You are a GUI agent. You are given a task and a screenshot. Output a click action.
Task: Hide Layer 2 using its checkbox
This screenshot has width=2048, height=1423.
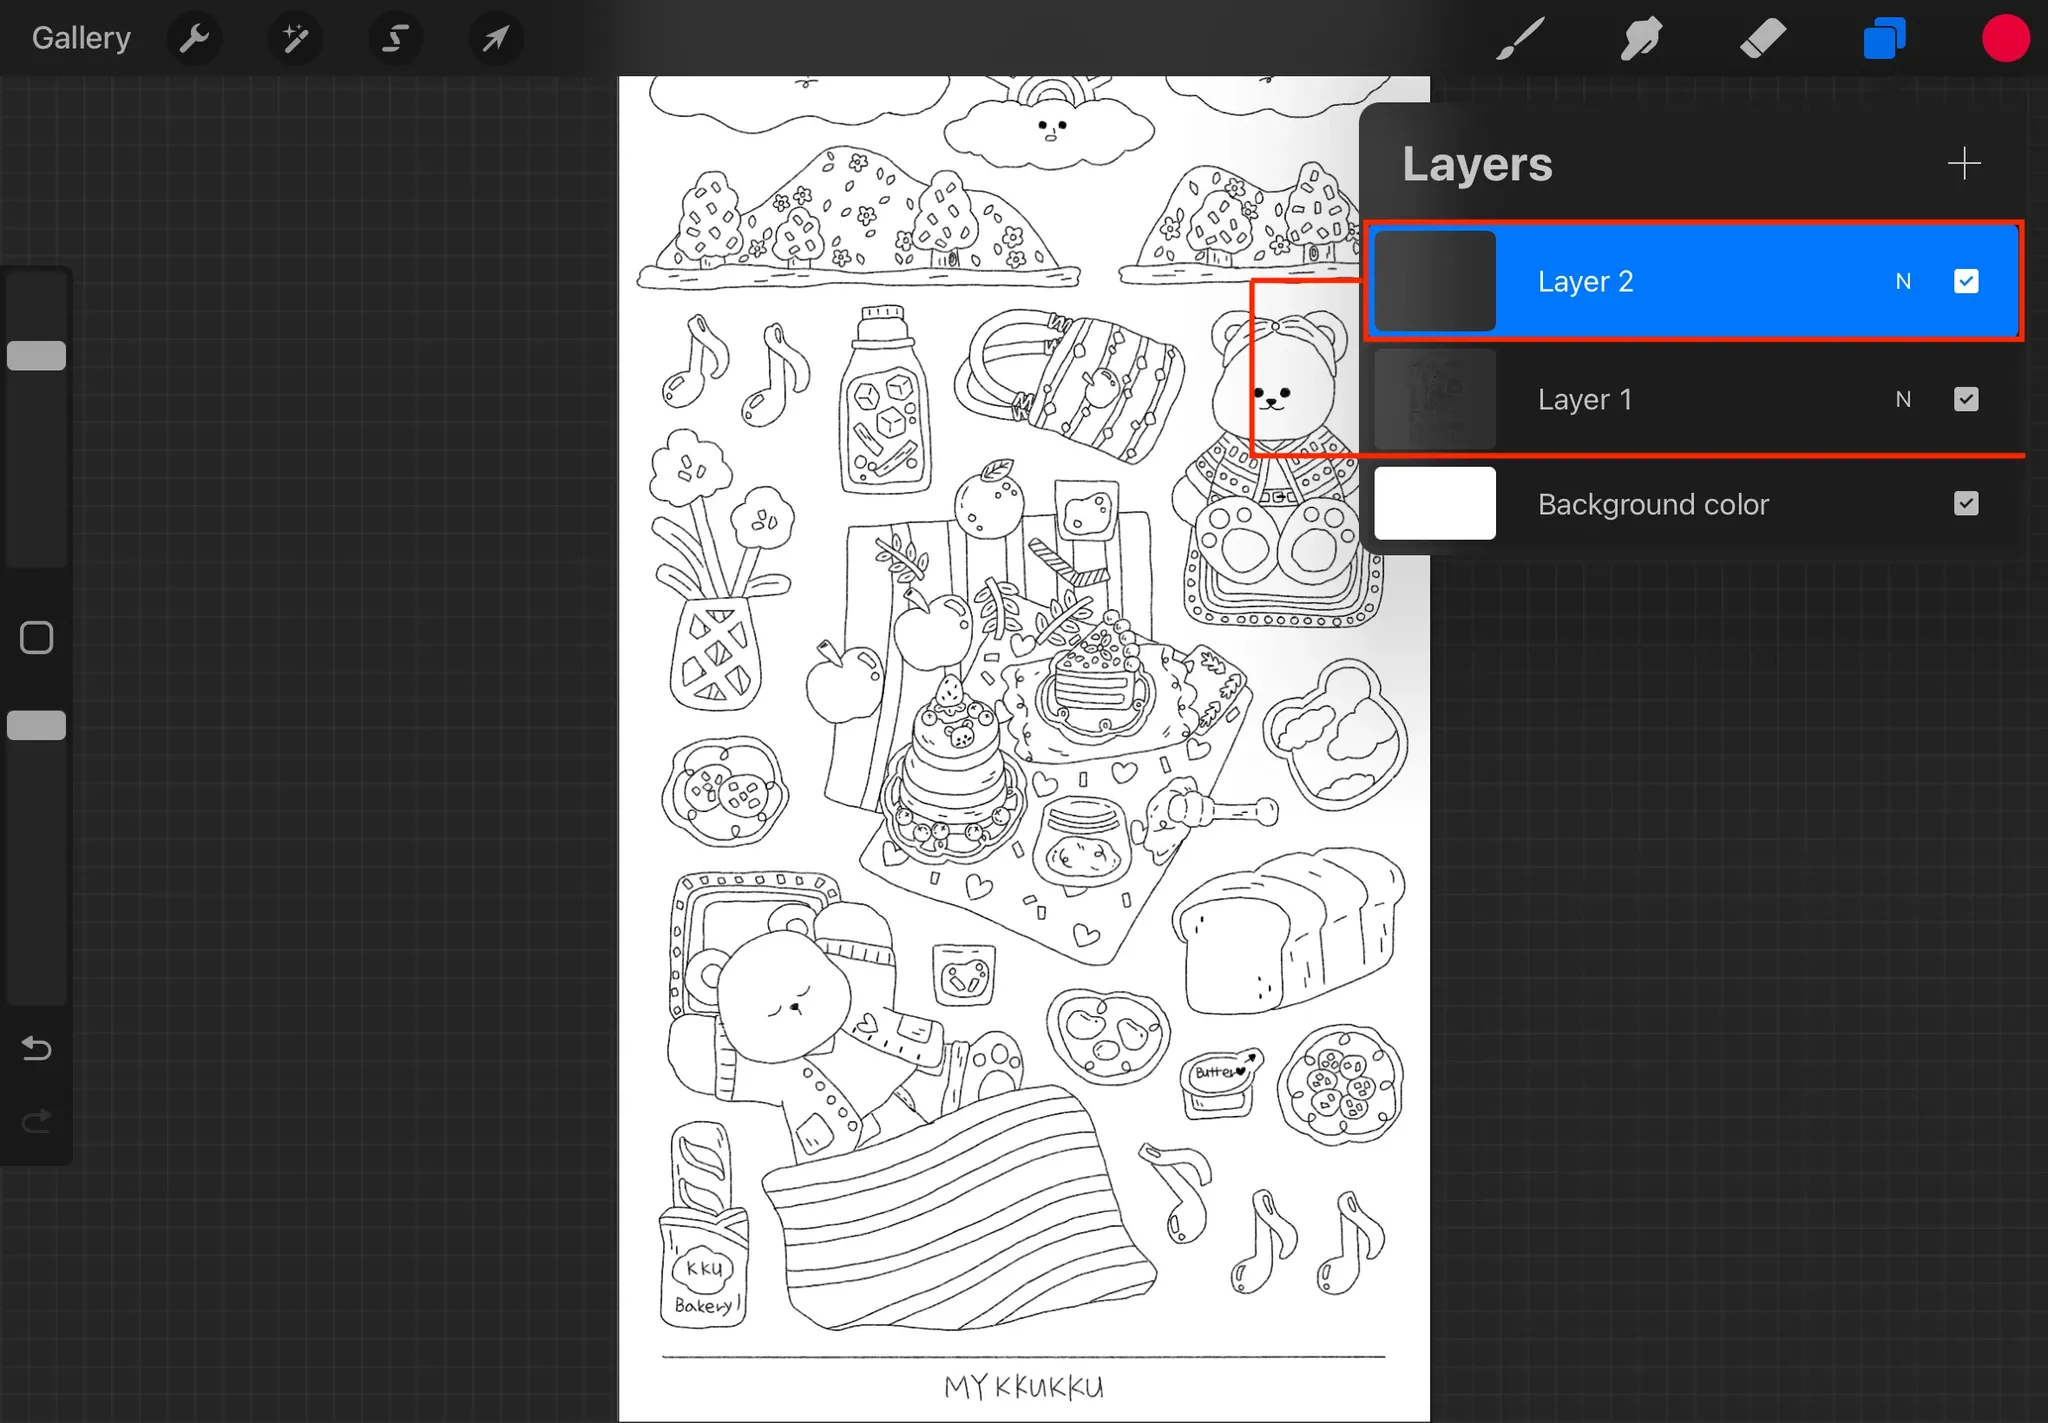tap(1966, 281)
